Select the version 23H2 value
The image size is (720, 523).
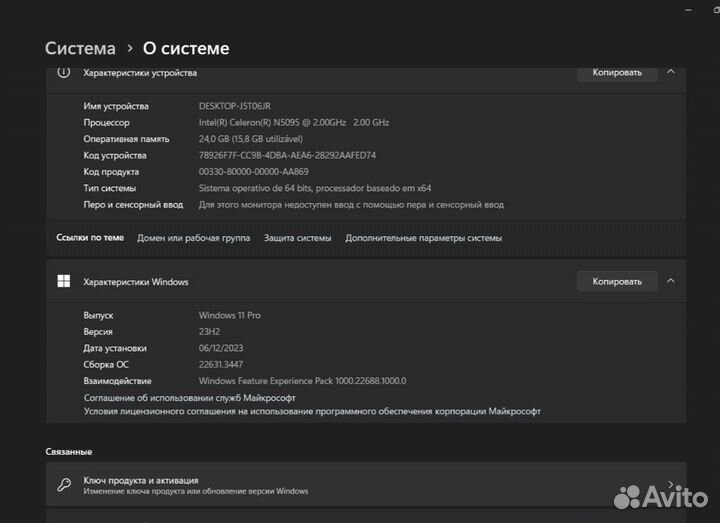point(209,332)
